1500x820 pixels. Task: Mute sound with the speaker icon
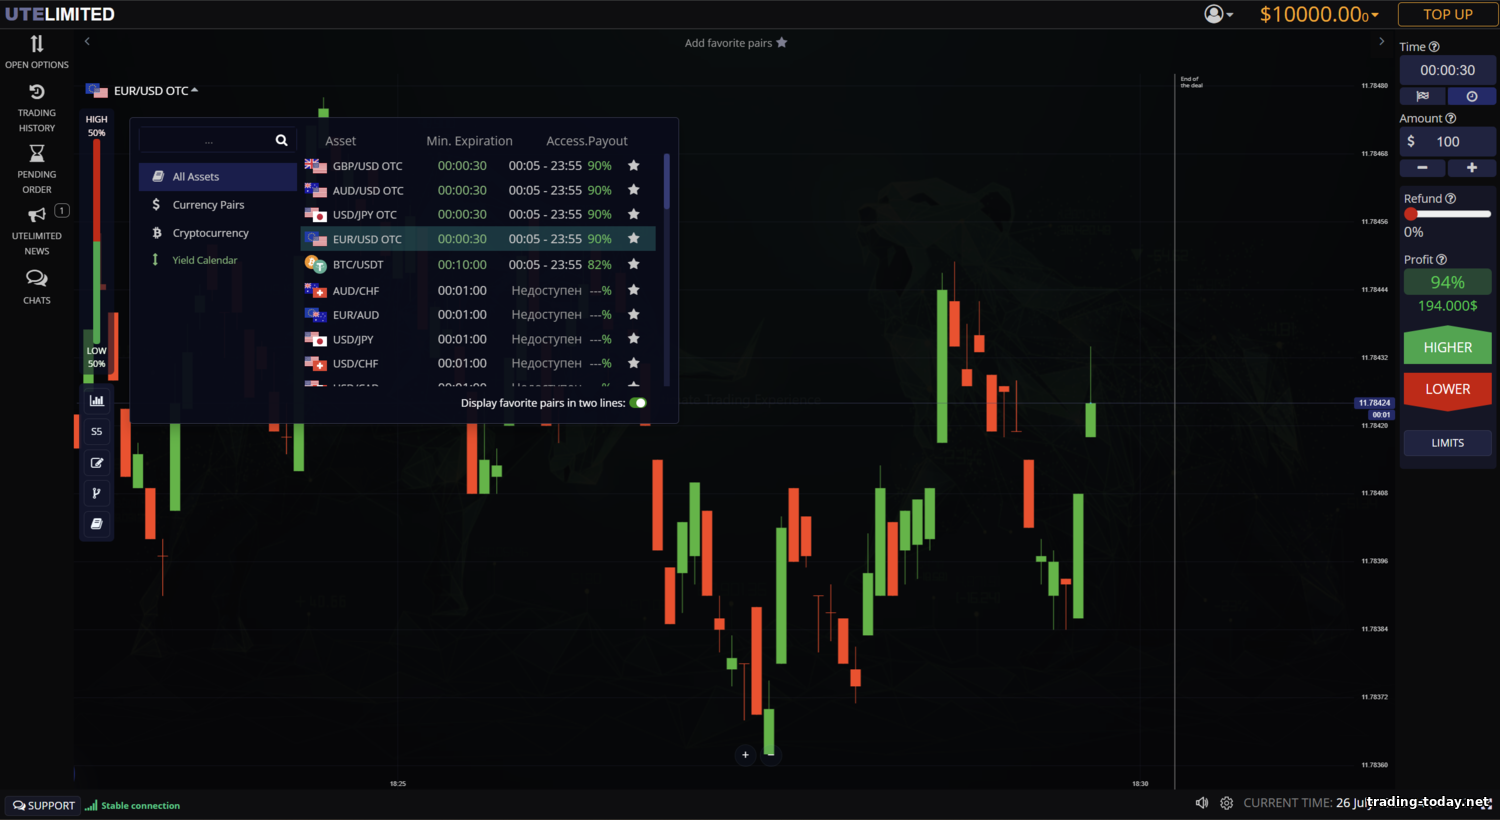(1201, 803)
